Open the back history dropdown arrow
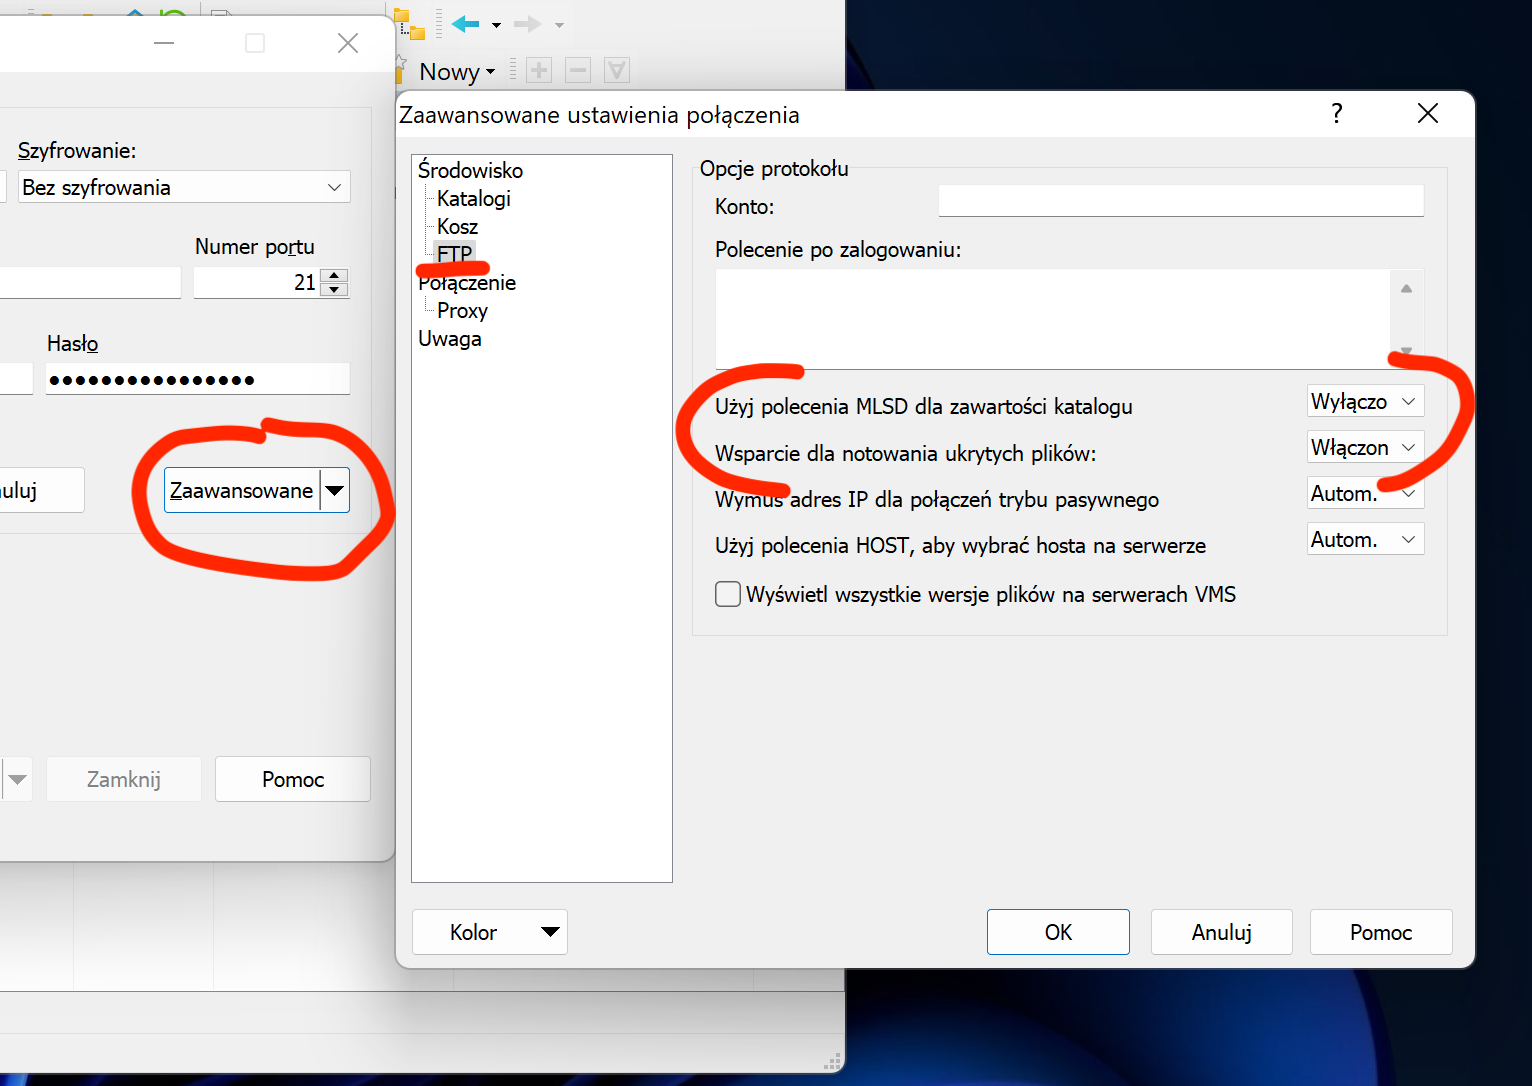The image size is (1532, 1086). click(x=496, y=25)
